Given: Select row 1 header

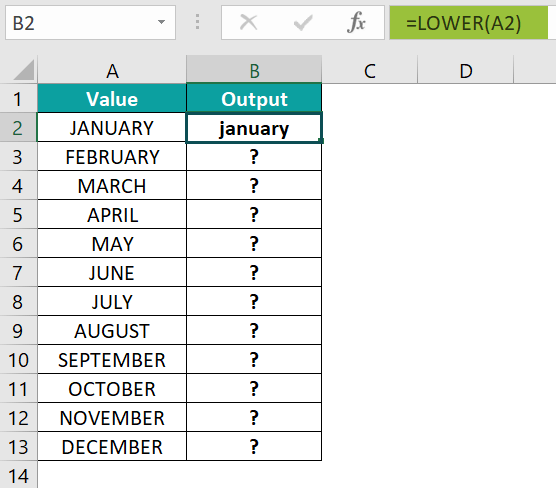Looking at the screenshot, I should coord(18,99).
